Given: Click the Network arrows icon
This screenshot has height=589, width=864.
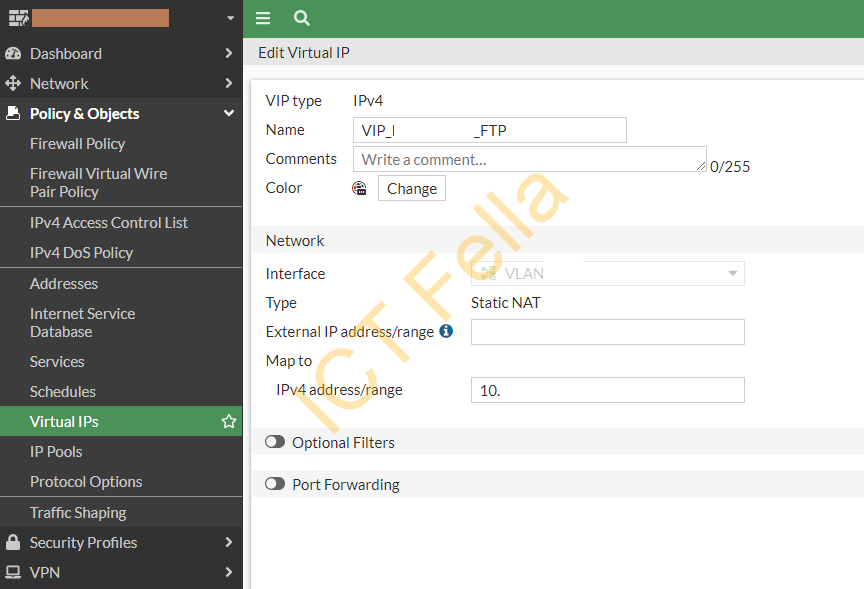Looking at the screenshot, I should [x=13, y=83].
